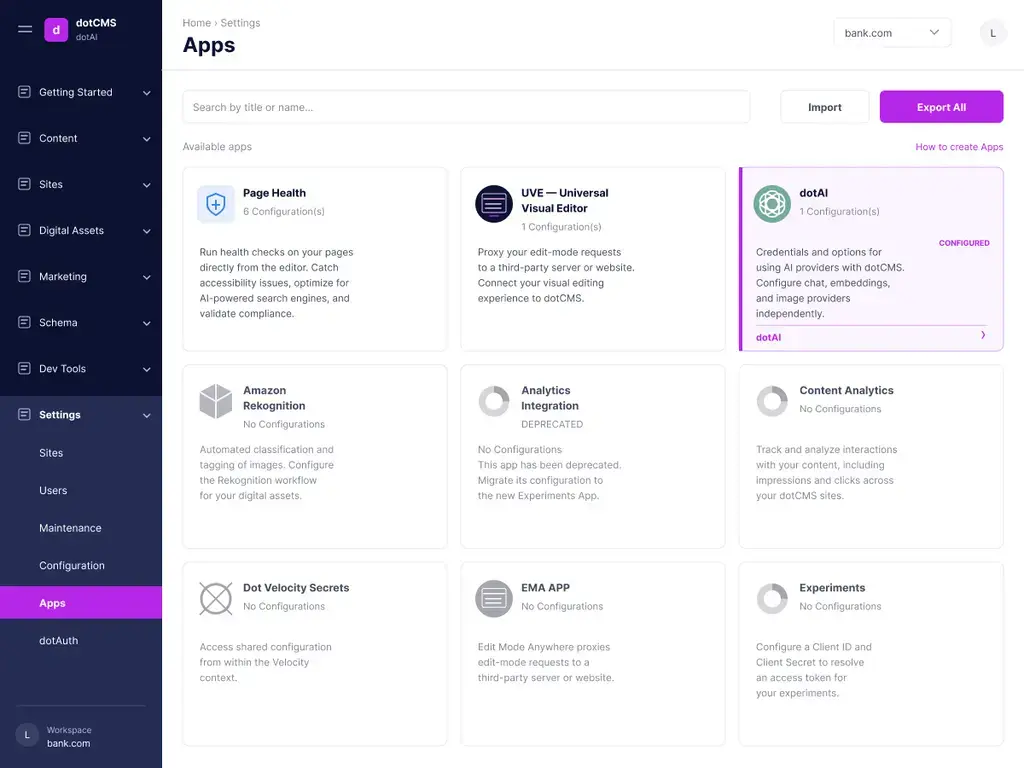1024x768 pixels.
Task: Click the Import button
Action: click(824, 107)
